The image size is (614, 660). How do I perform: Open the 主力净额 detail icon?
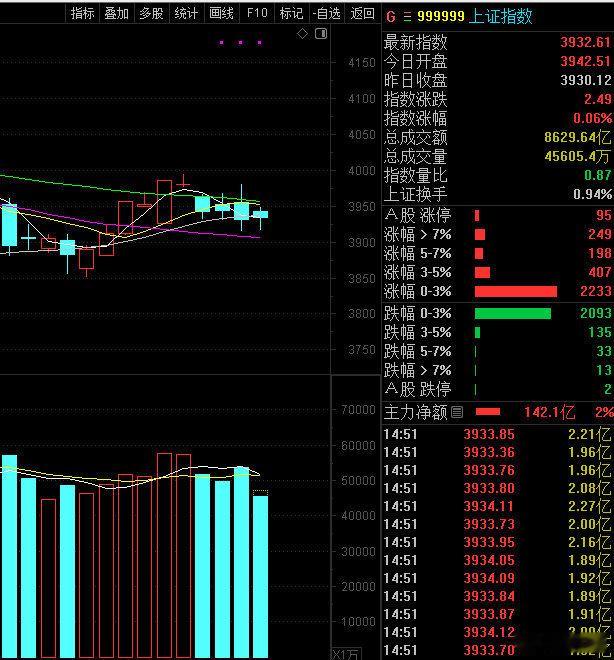pyautogui.click(x=457, y=412)
